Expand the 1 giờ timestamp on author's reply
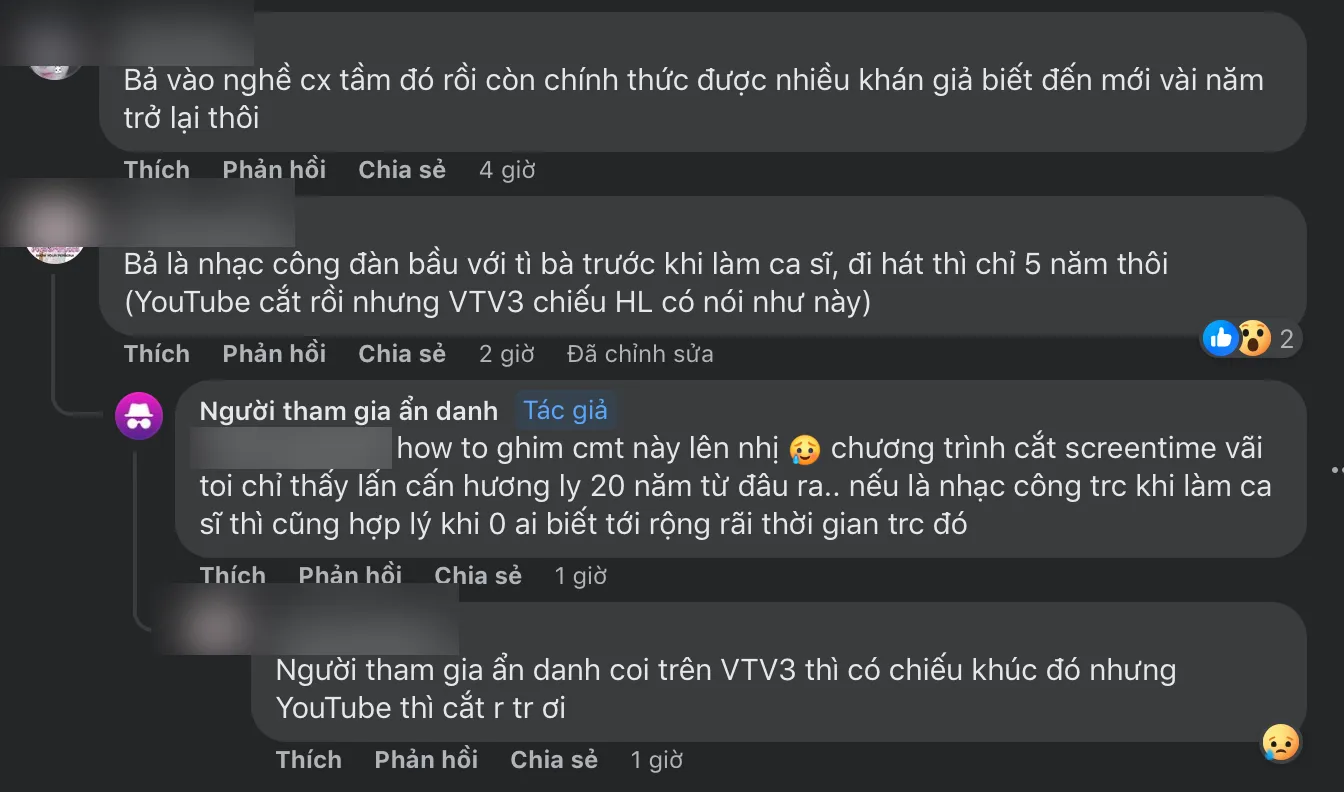 click(x=580, y=575)
